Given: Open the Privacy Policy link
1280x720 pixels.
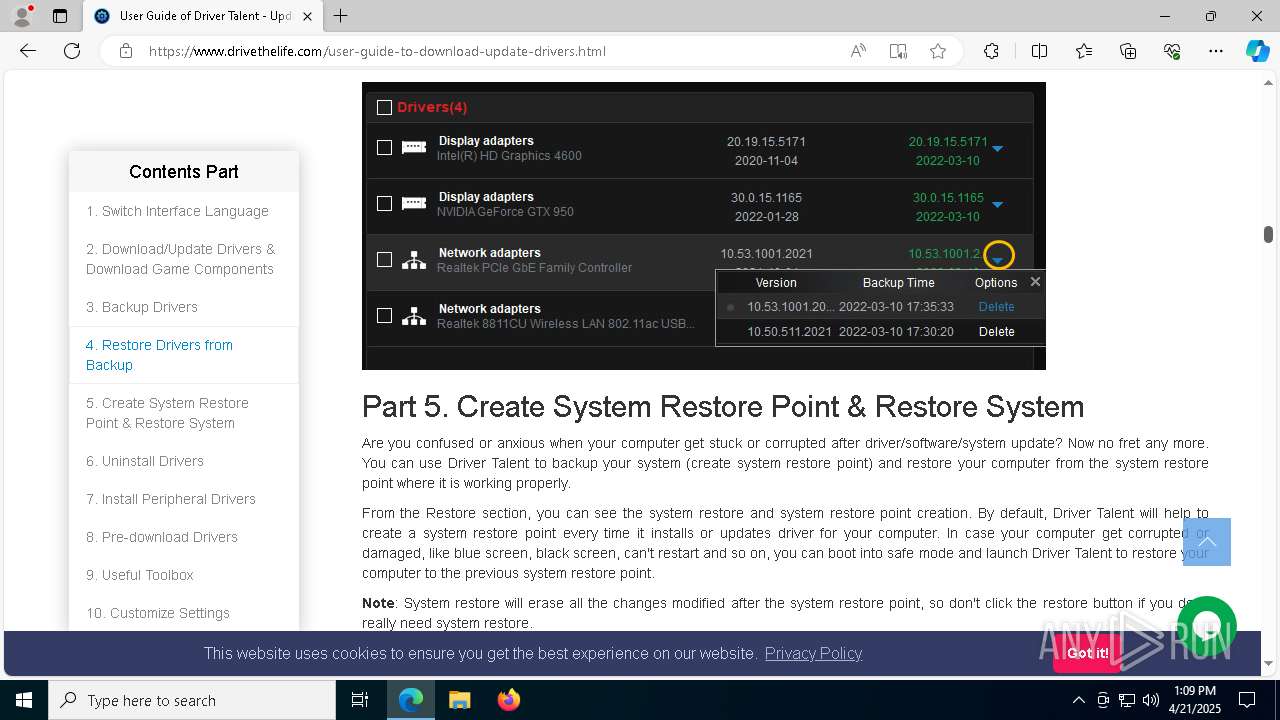Looking at the screenshot, I should coord(813,653).
